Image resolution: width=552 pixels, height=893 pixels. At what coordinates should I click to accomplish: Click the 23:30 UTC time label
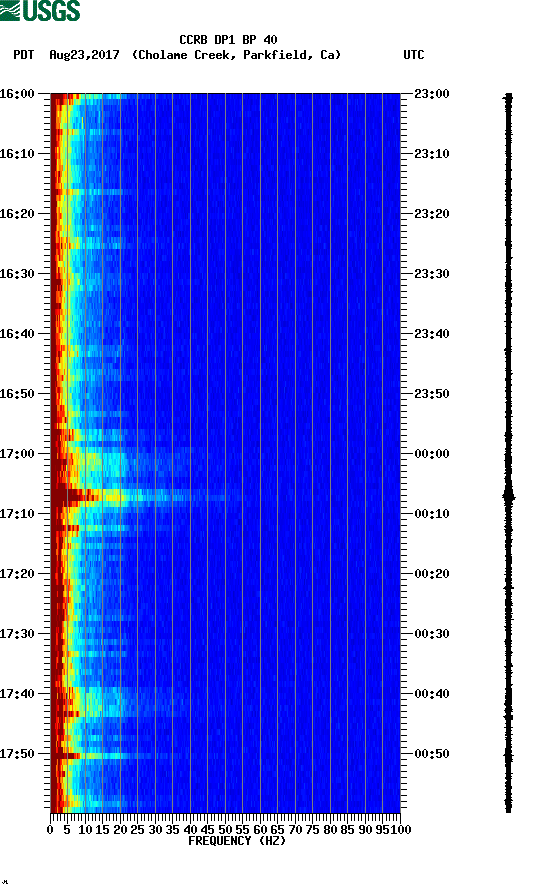pos(432,273)
